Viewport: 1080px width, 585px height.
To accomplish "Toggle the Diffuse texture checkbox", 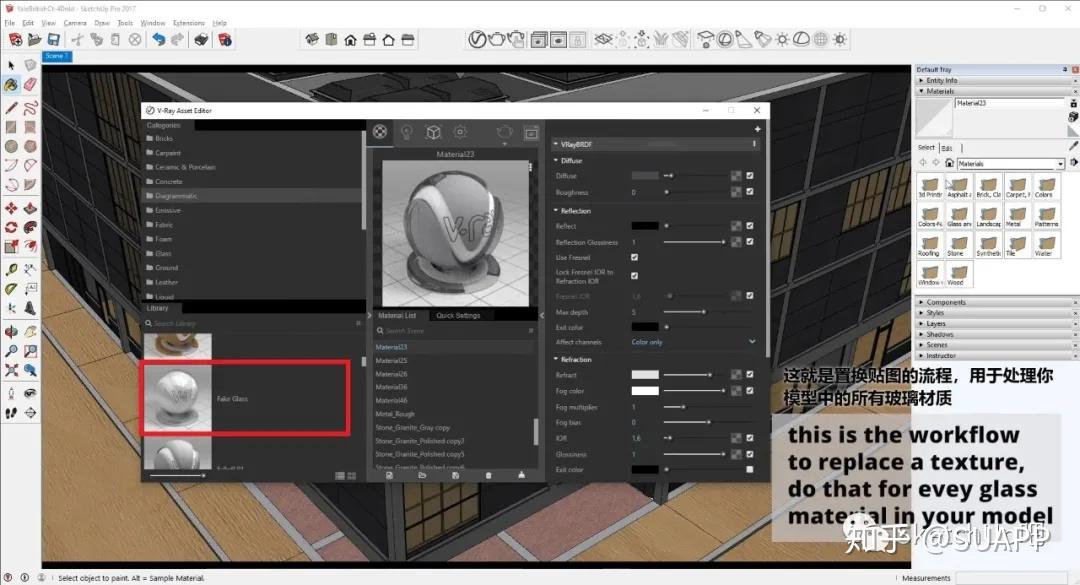I will [749, 176].
